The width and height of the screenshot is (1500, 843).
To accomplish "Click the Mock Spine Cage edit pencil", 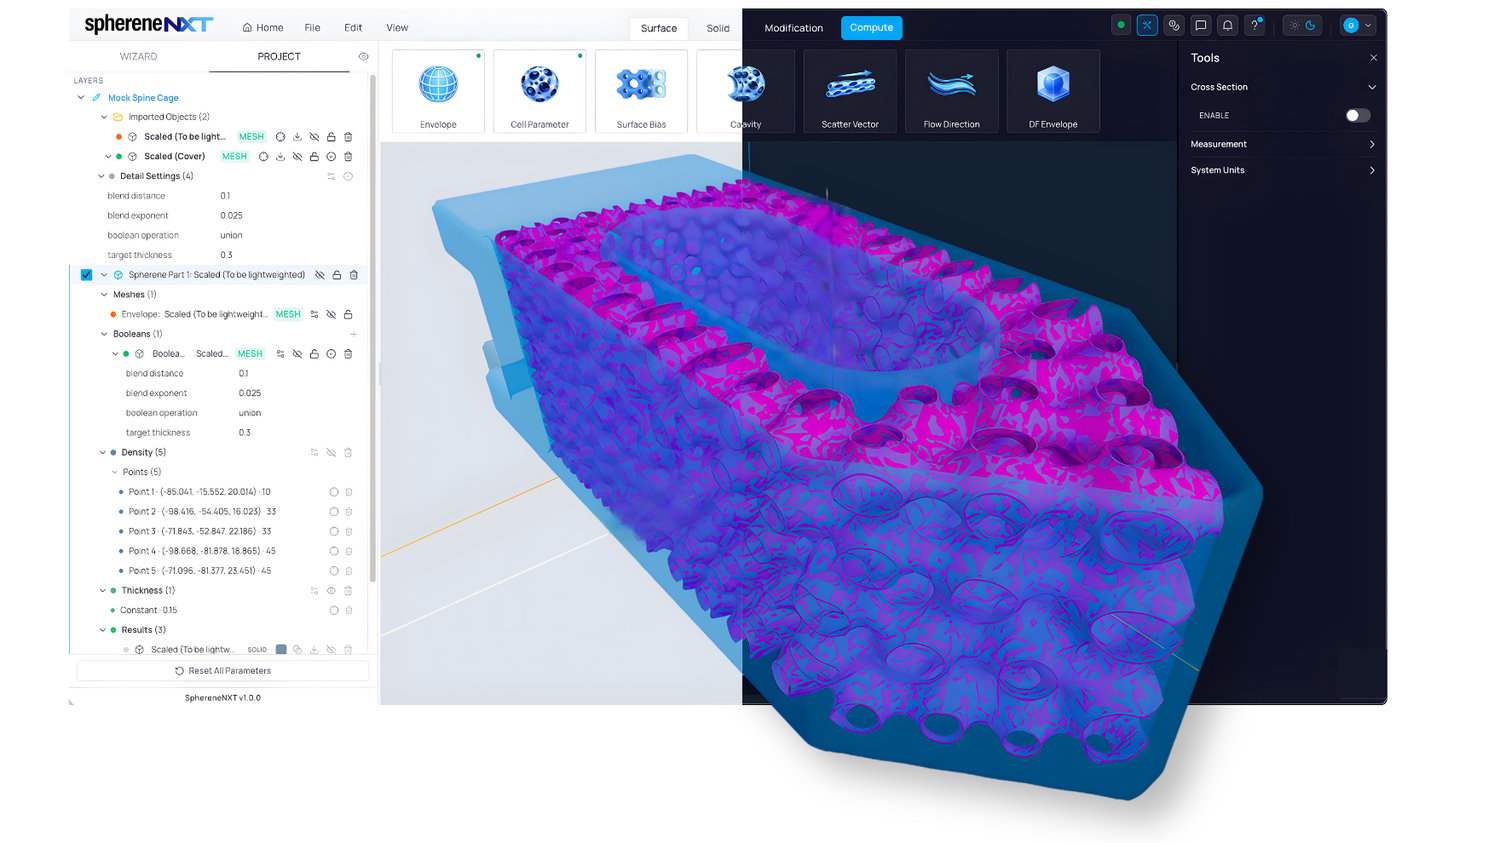I will click(x=97, y=98).
